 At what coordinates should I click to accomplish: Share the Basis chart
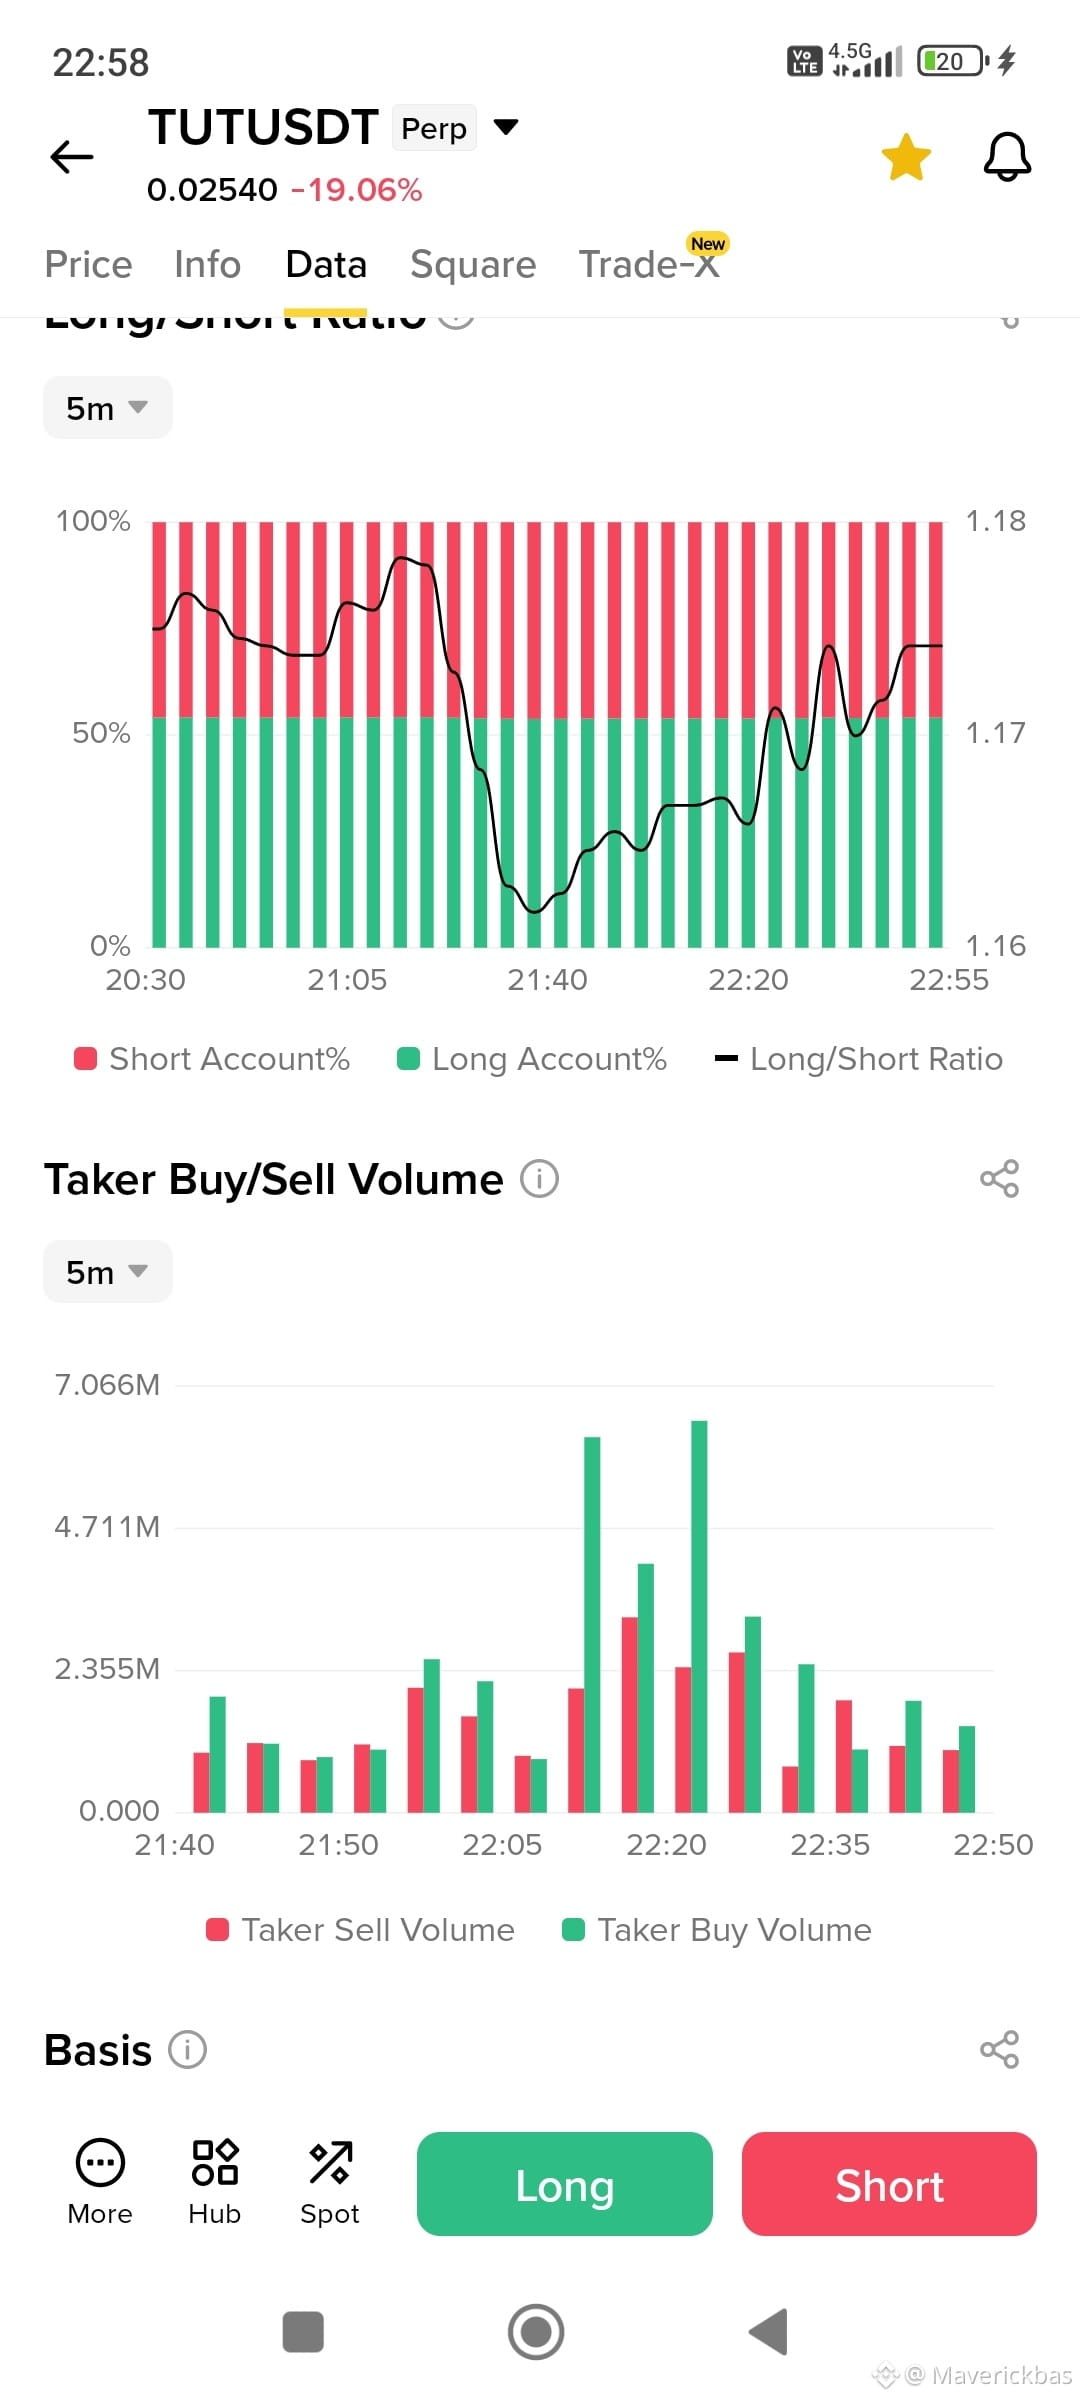click(999, 2049)
